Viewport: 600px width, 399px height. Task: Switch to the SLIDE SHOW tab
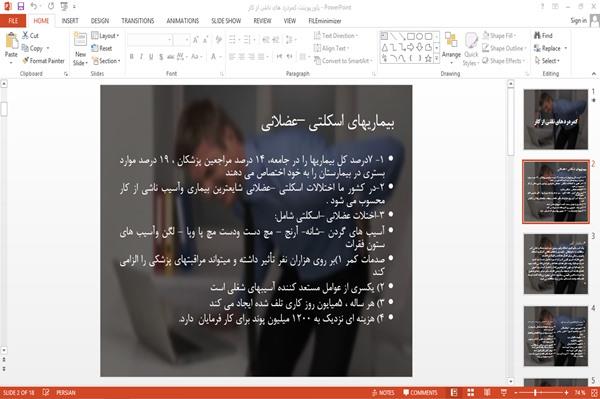pyautogui.click(x=226, y=21)
